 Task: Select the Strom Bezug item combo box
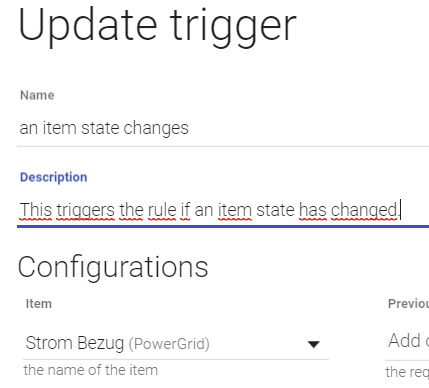tap(176, 343)
